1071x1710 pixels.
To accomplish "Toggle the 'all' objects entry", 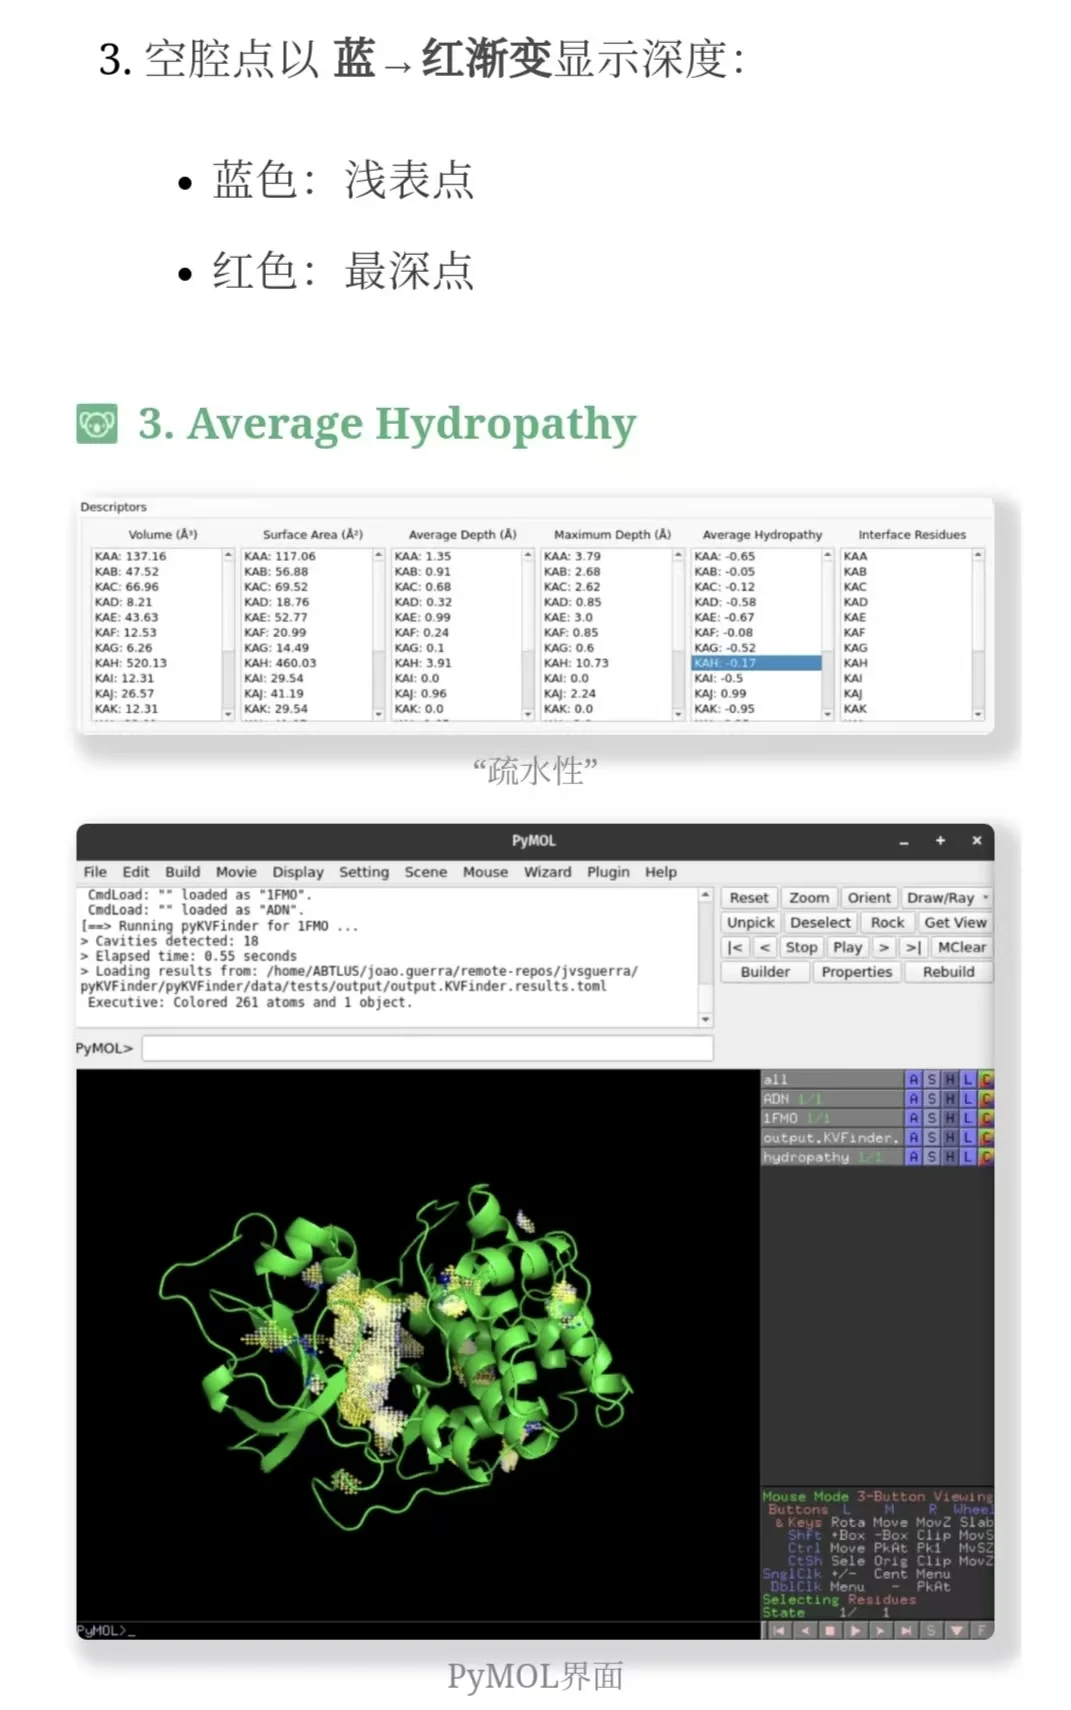I will 832,1079.
